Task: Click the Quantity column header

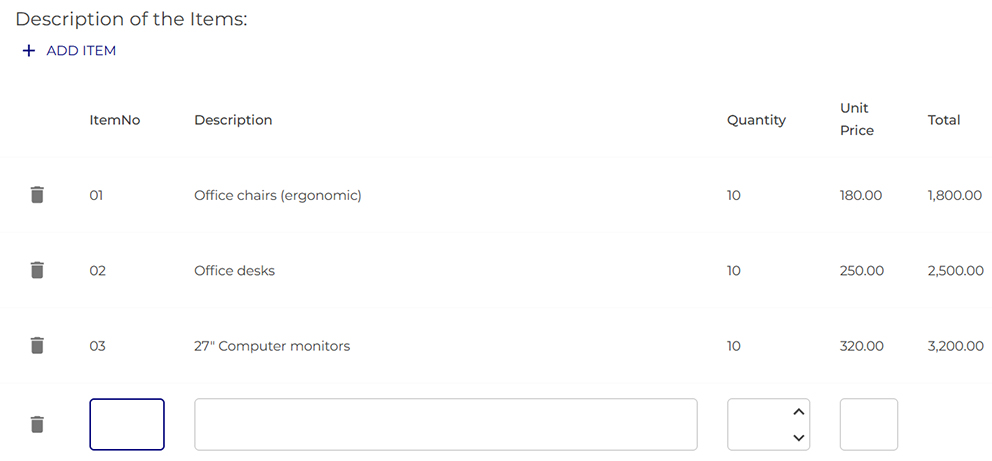Action: coord(756,120)
